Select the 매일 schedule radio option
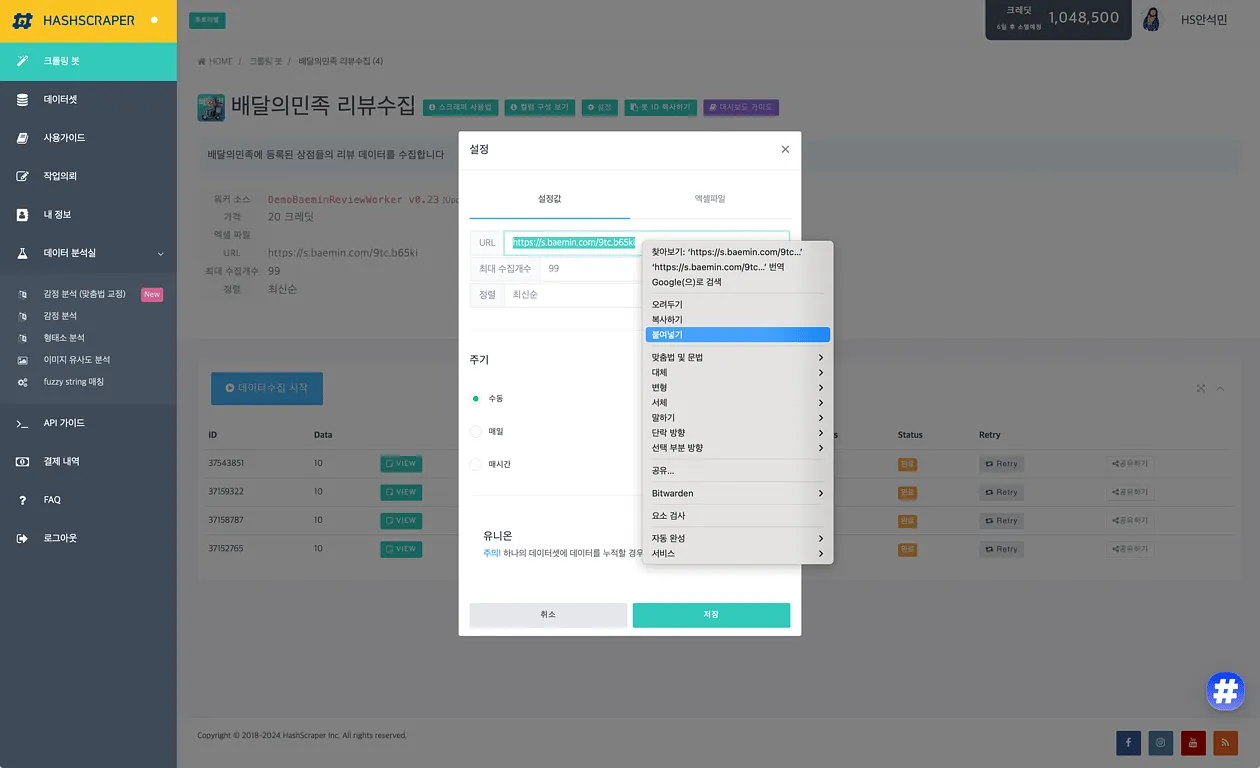 tap(476, 431)
